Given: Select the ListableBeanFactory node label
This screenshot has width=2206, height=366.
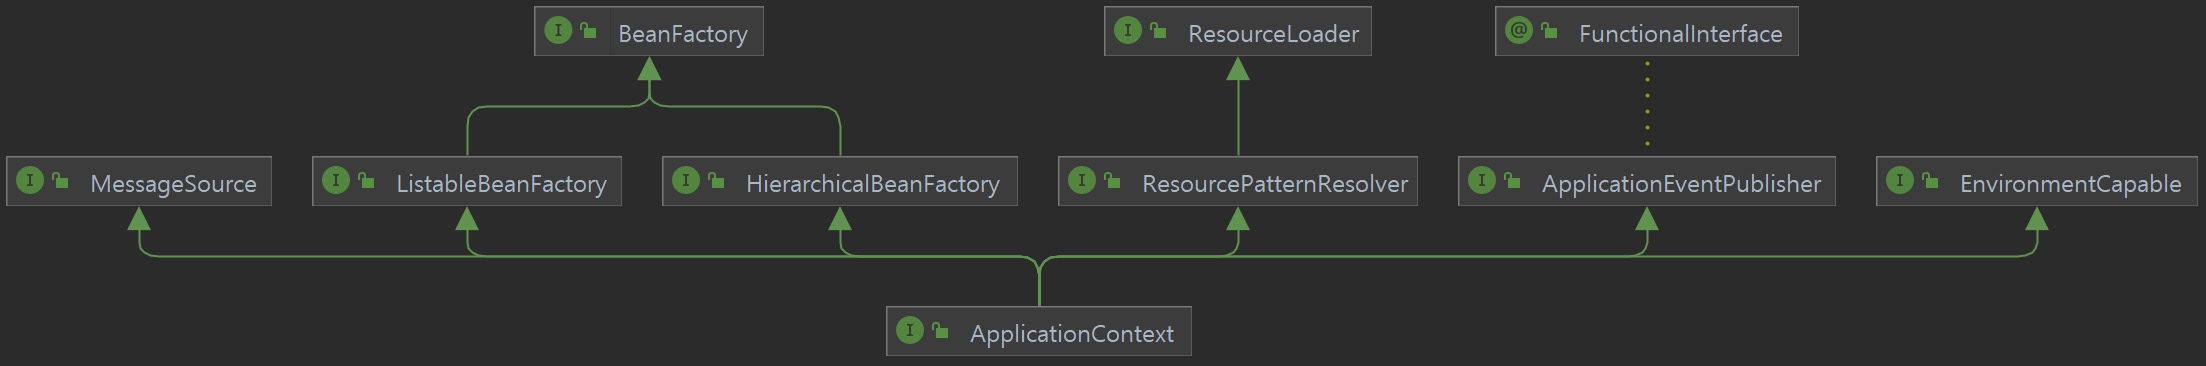Looking at the screenshot, I should coord(501,184).
